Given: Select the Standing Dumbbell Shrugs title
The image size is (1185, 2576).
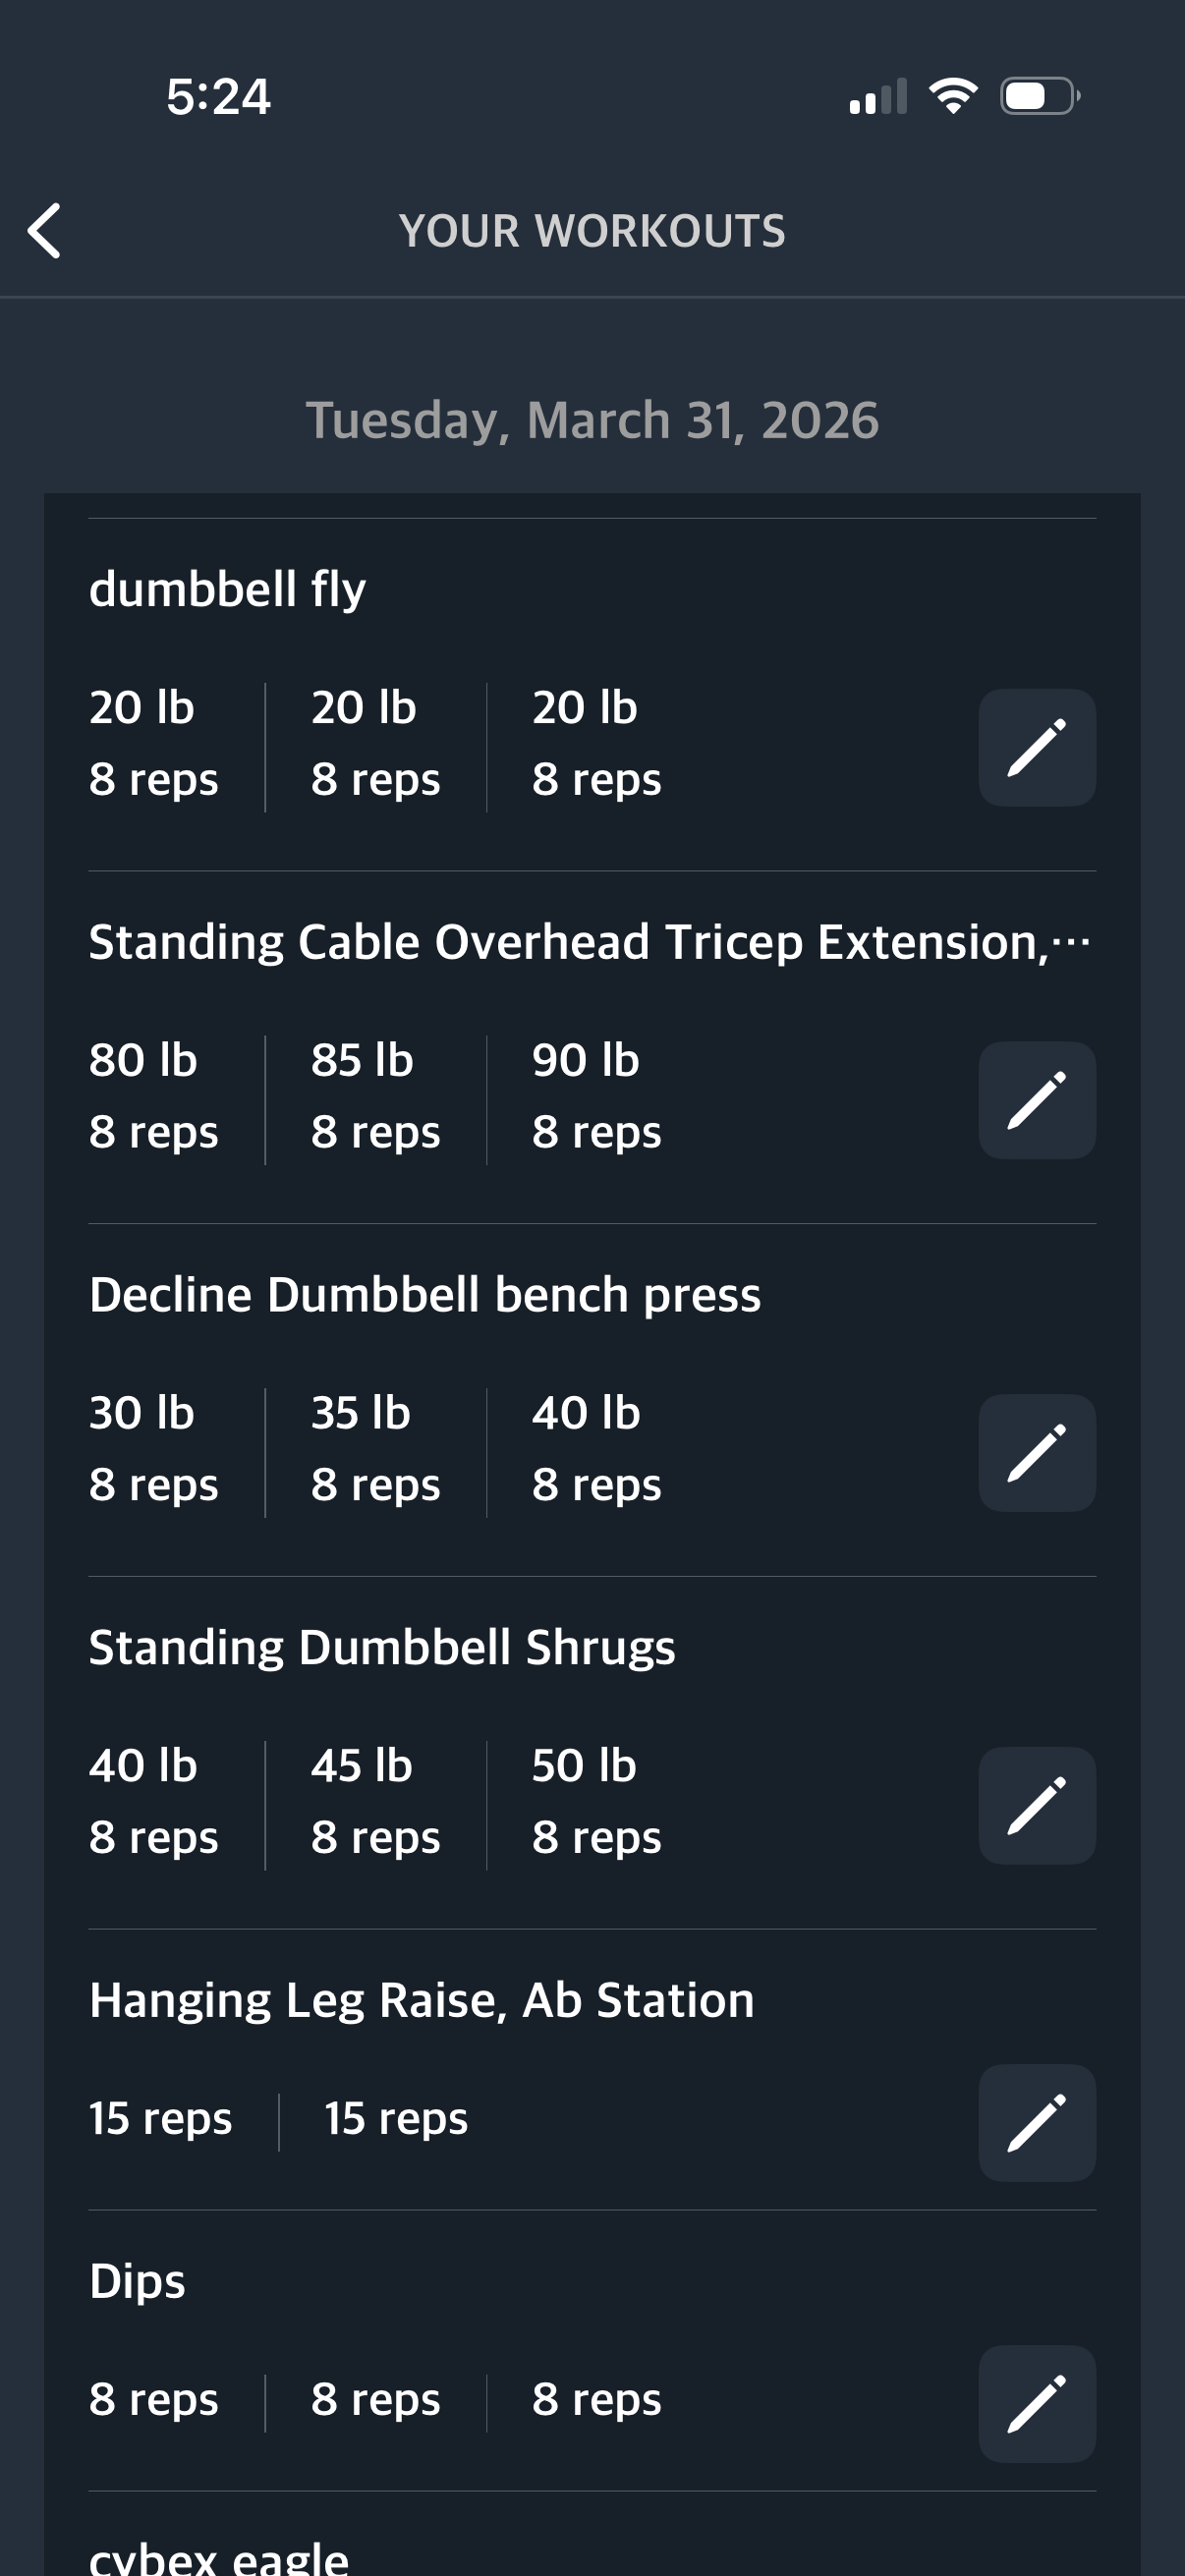Looking at the screenshot, I should pyautogui.click(x=382, y=1648).
